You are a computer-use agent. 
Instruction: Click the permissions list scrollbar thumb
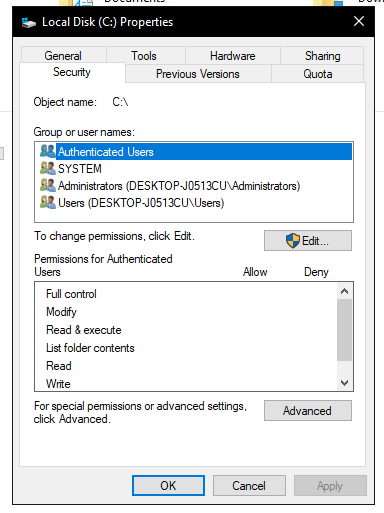pos(344,330)
